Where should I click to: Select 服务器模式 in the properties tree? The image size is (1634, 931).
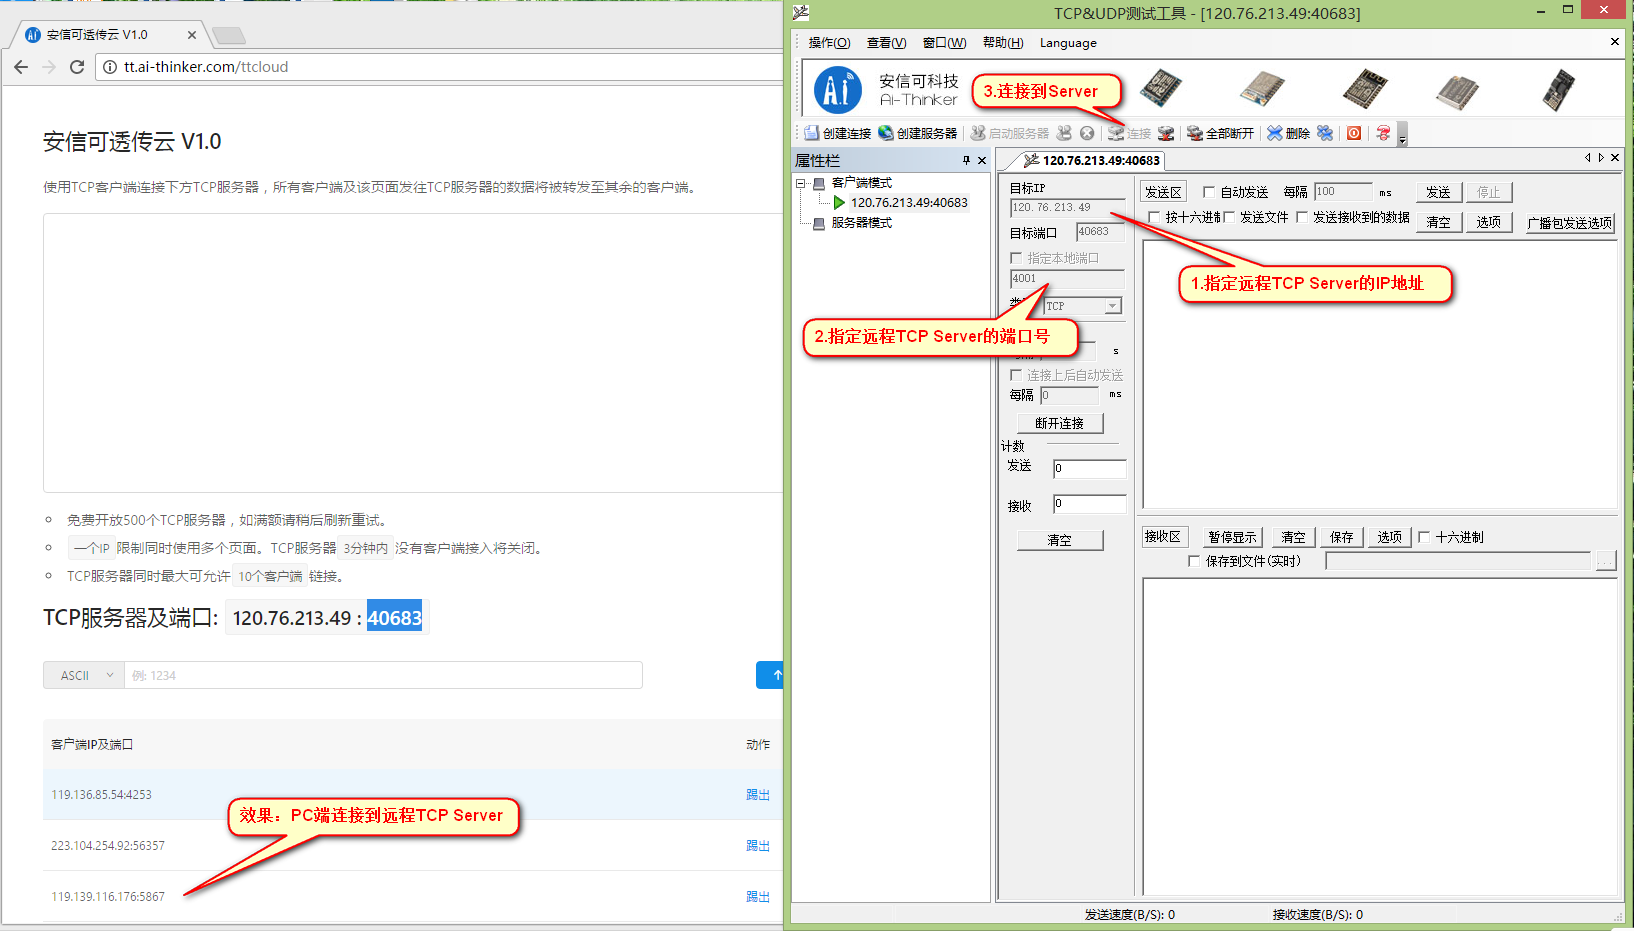[x=861, y=223]
